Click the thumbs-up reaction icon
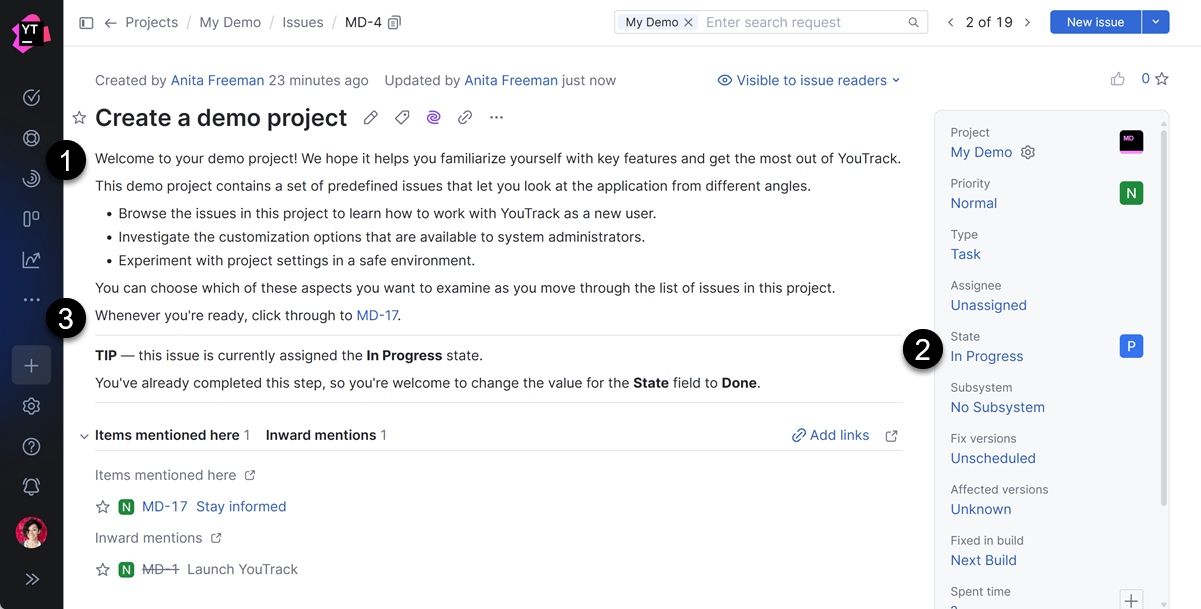The height and width of the screenshot is (609, 1201). pos(1117,78)
